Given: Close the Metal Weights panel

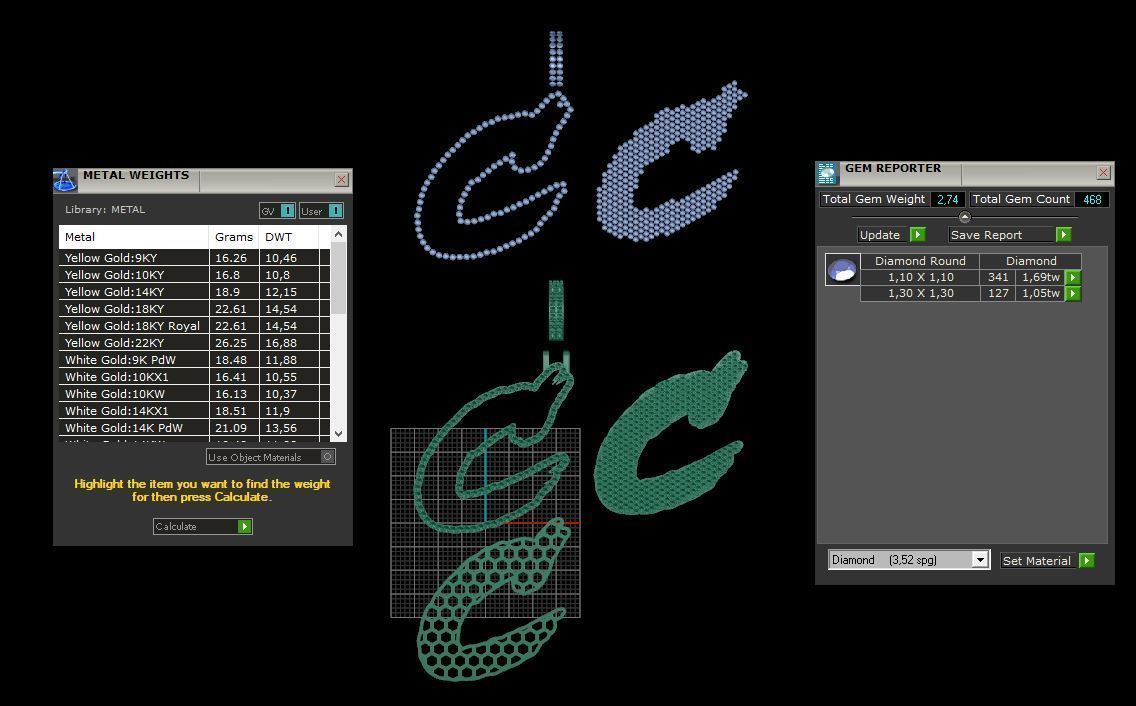Looking at the screenshot, I should 342,179.
